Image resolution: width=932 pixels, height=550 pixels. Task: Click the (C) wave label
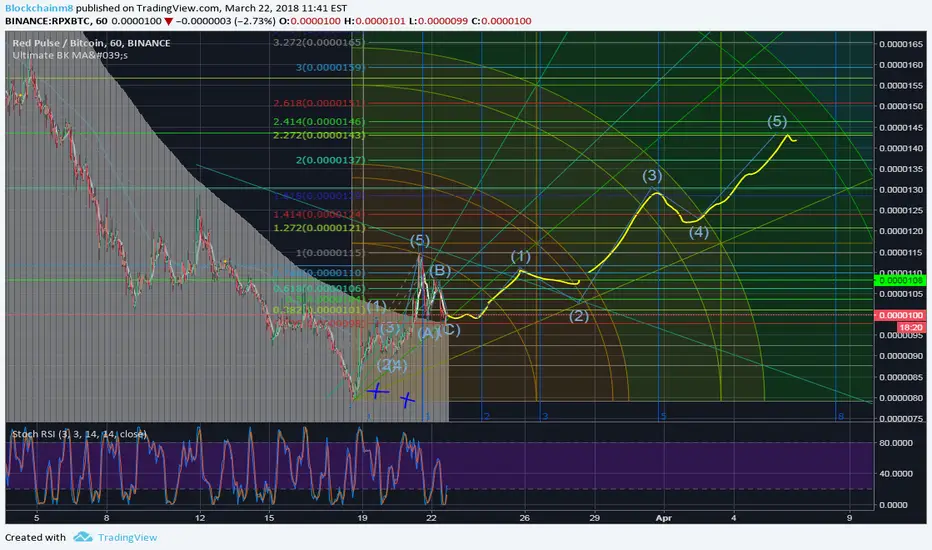coord(451,329)
